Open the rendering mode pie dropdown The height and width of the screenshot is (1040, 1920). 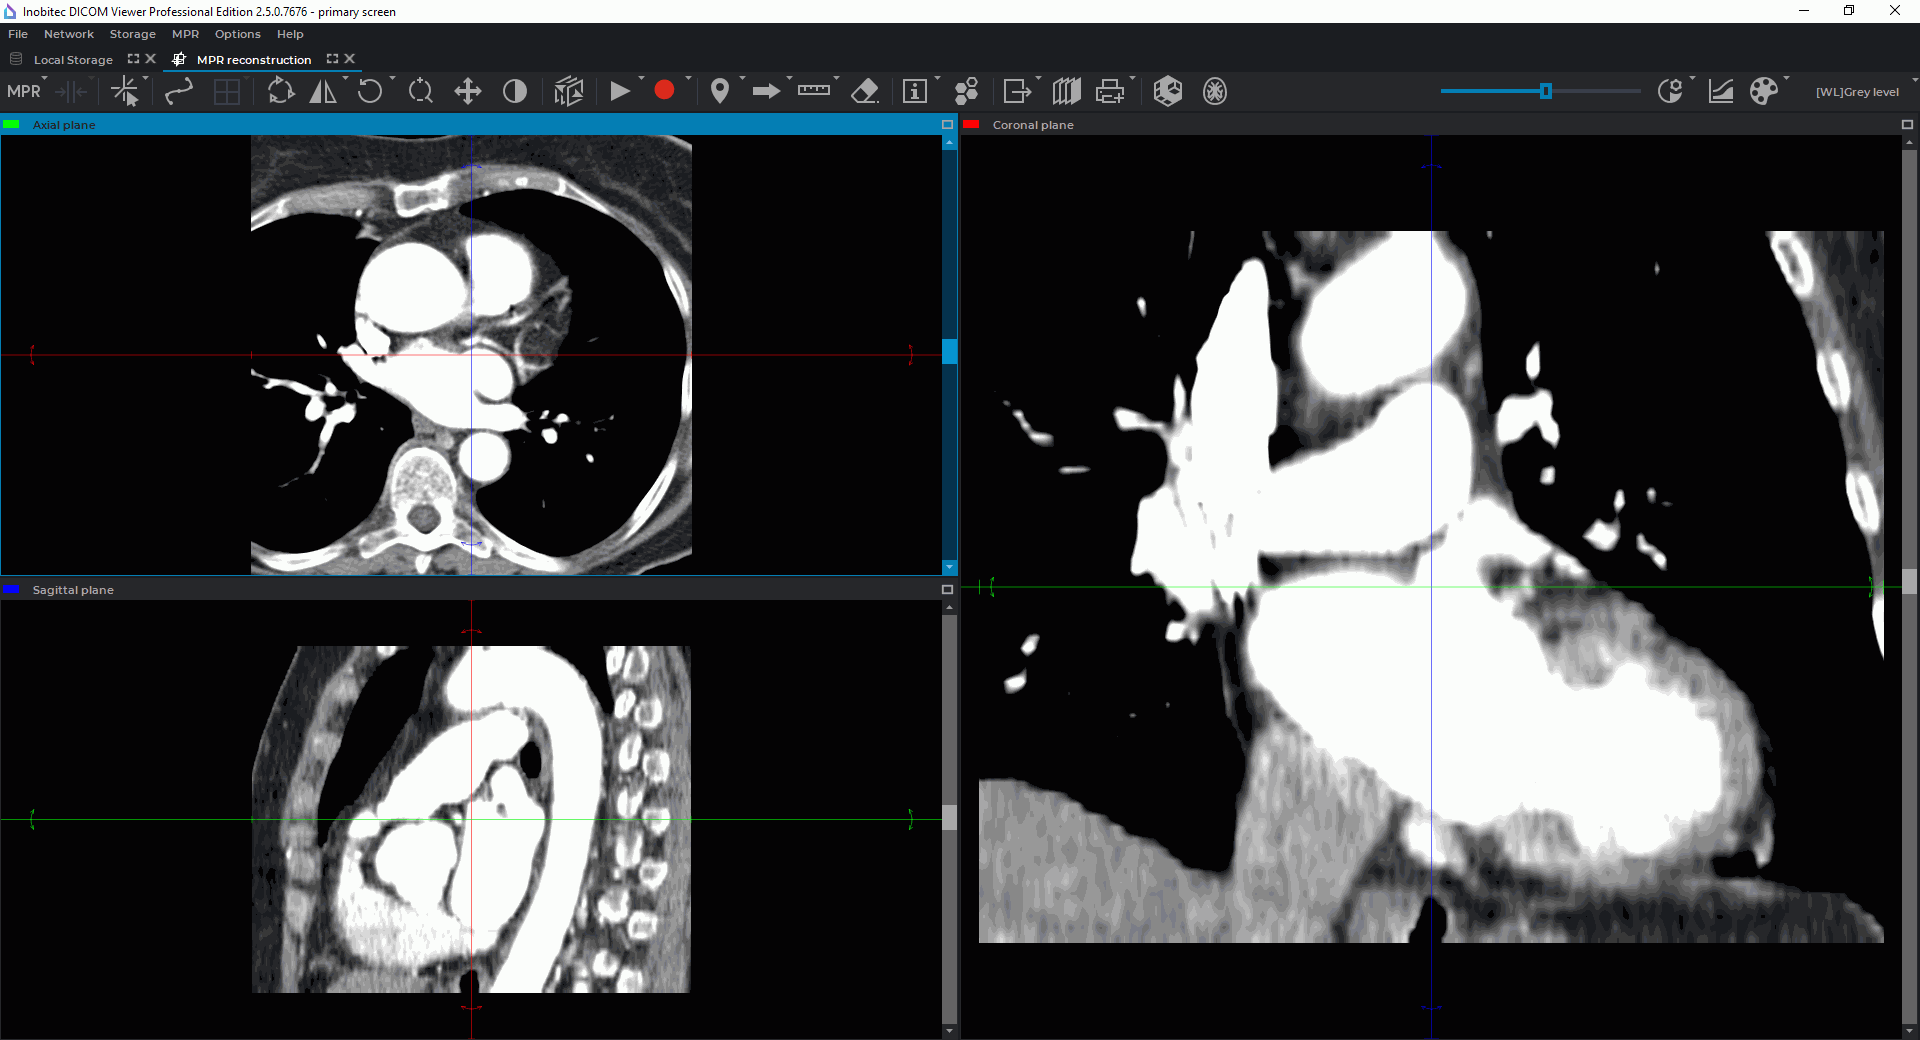click(1671, 92)
